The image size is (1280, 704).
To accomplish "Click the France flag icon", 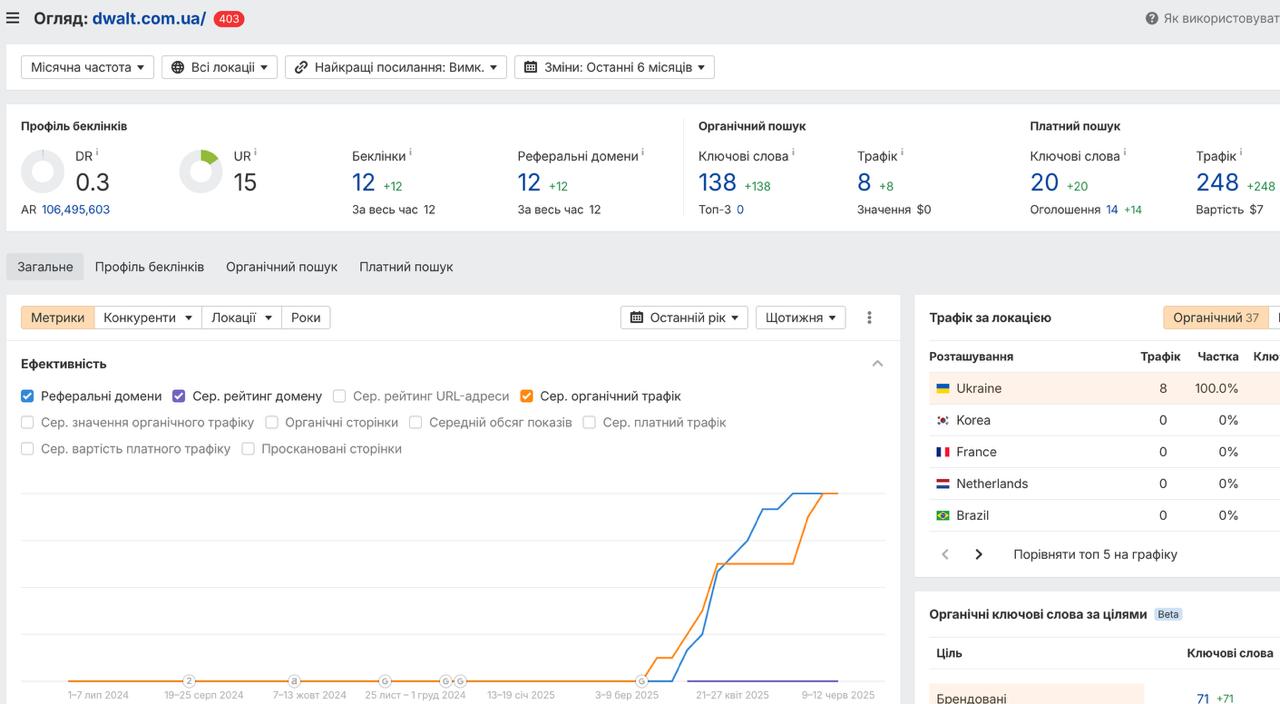I will coord(942,452).
